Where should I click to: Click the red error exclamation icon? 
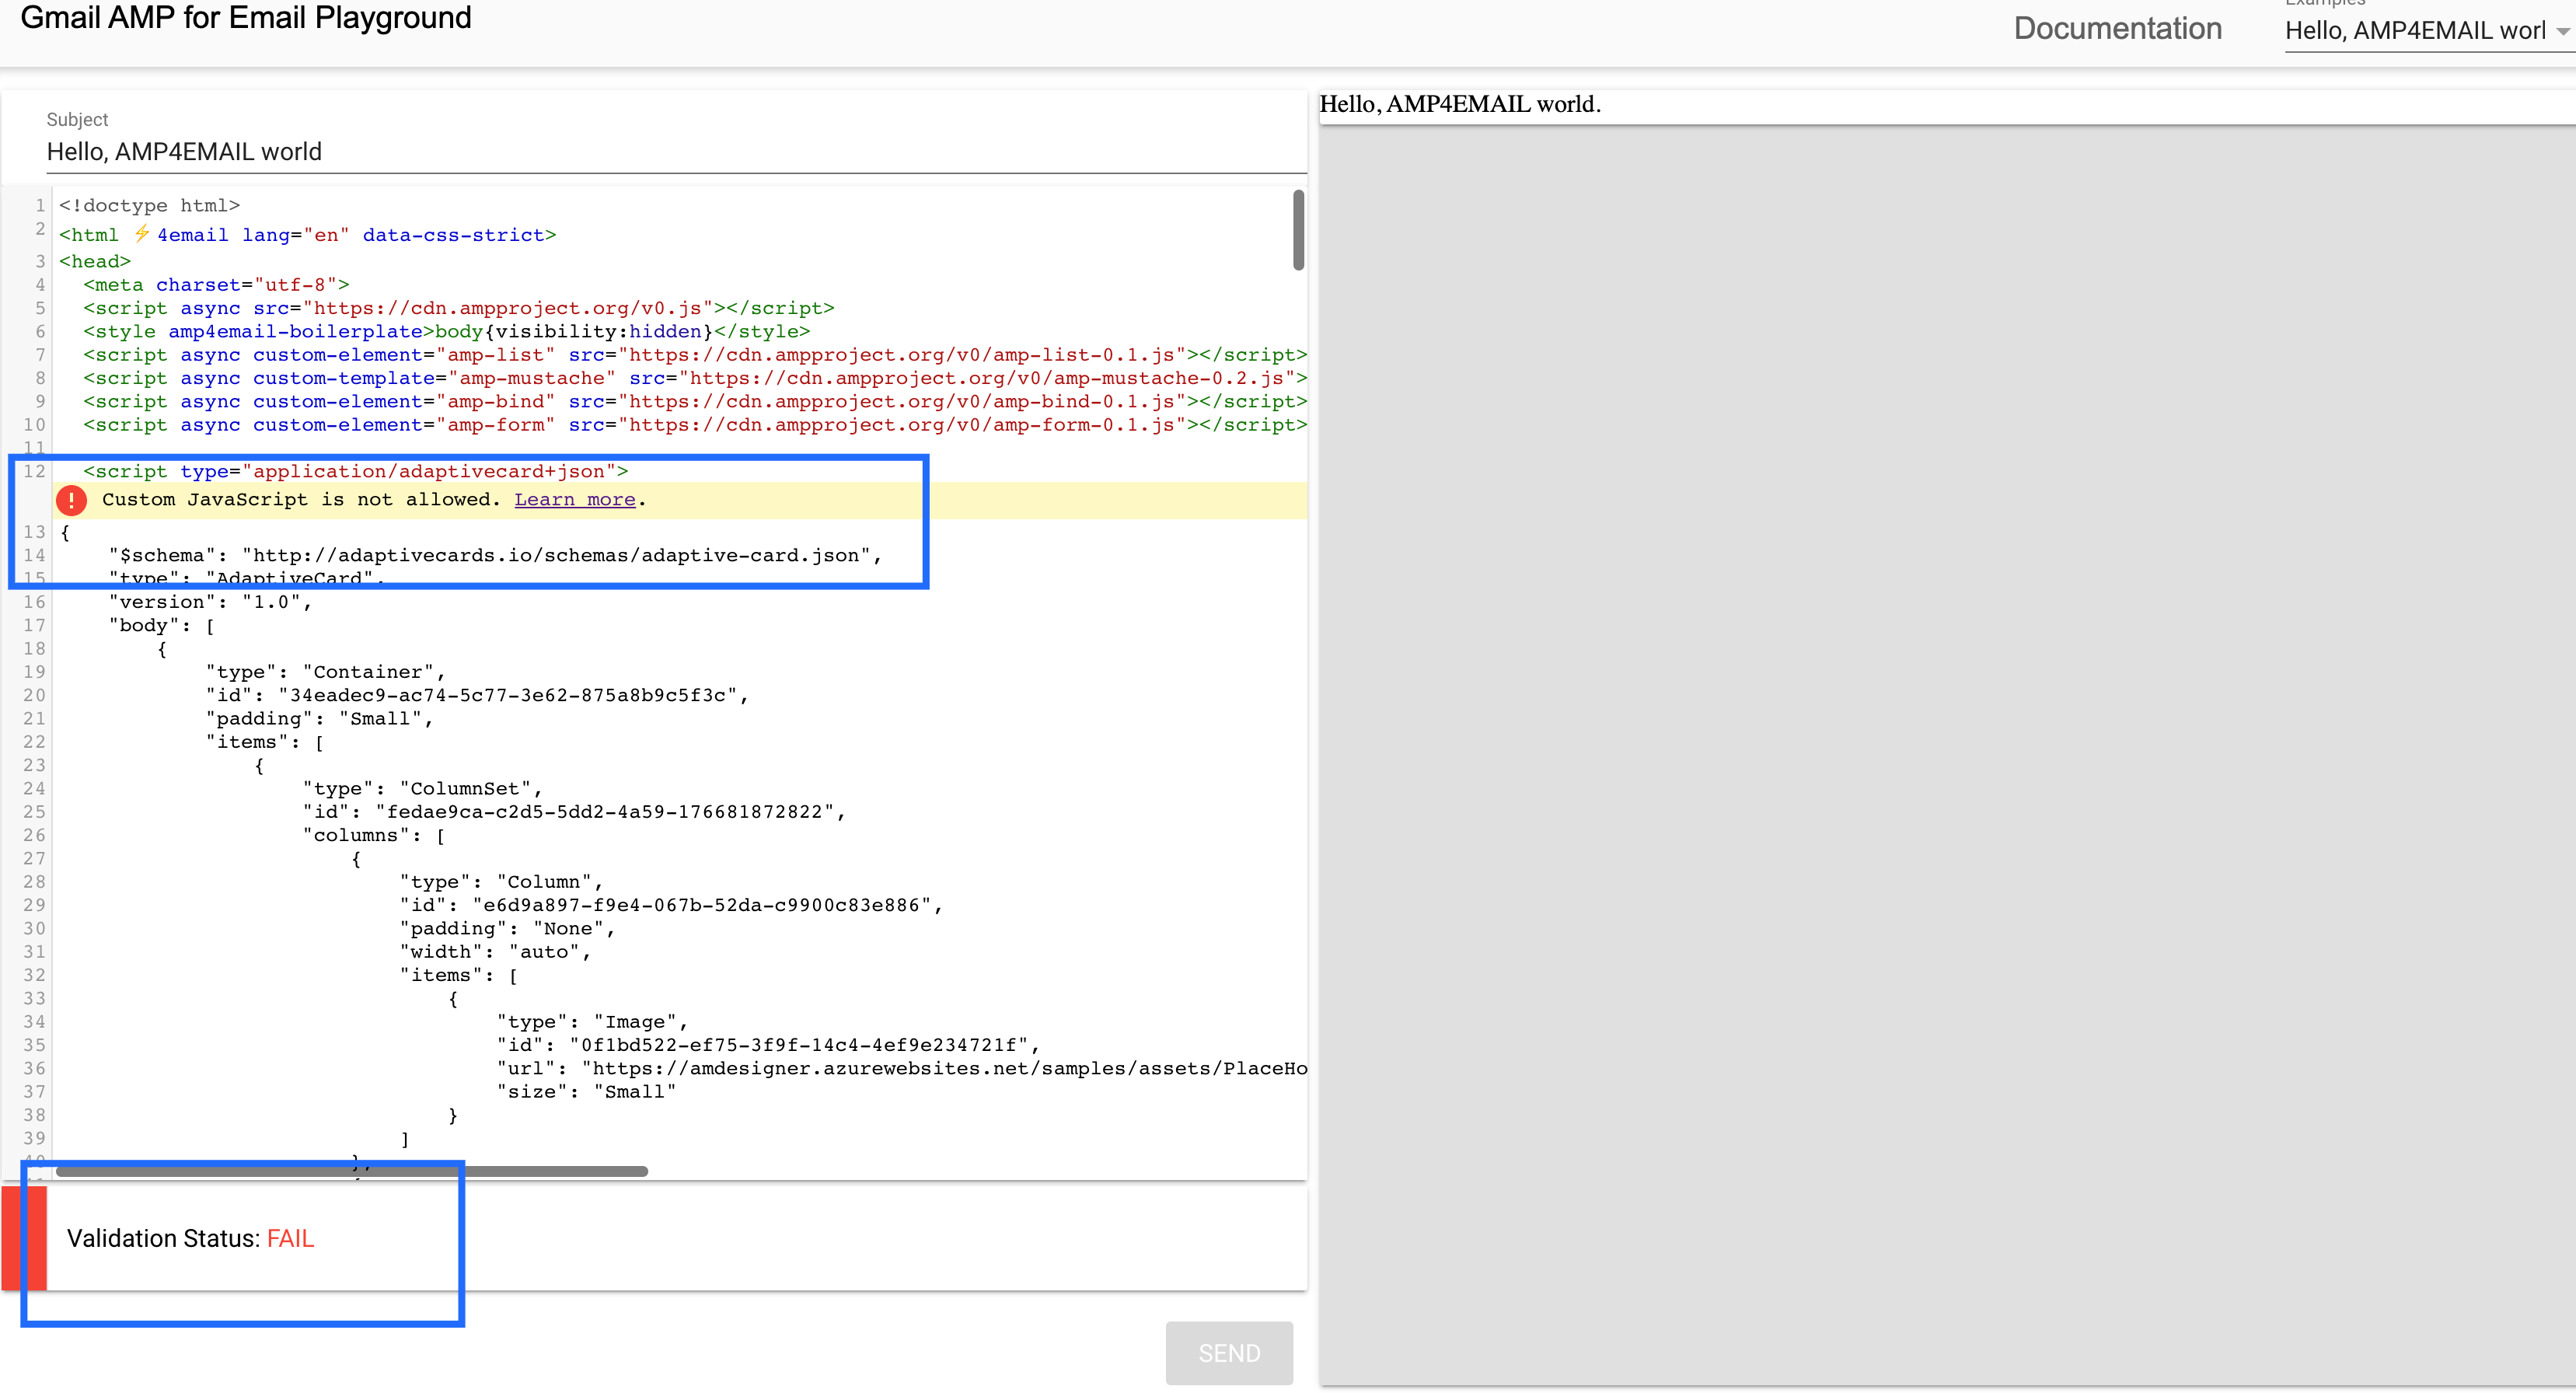tap(71, 500)
